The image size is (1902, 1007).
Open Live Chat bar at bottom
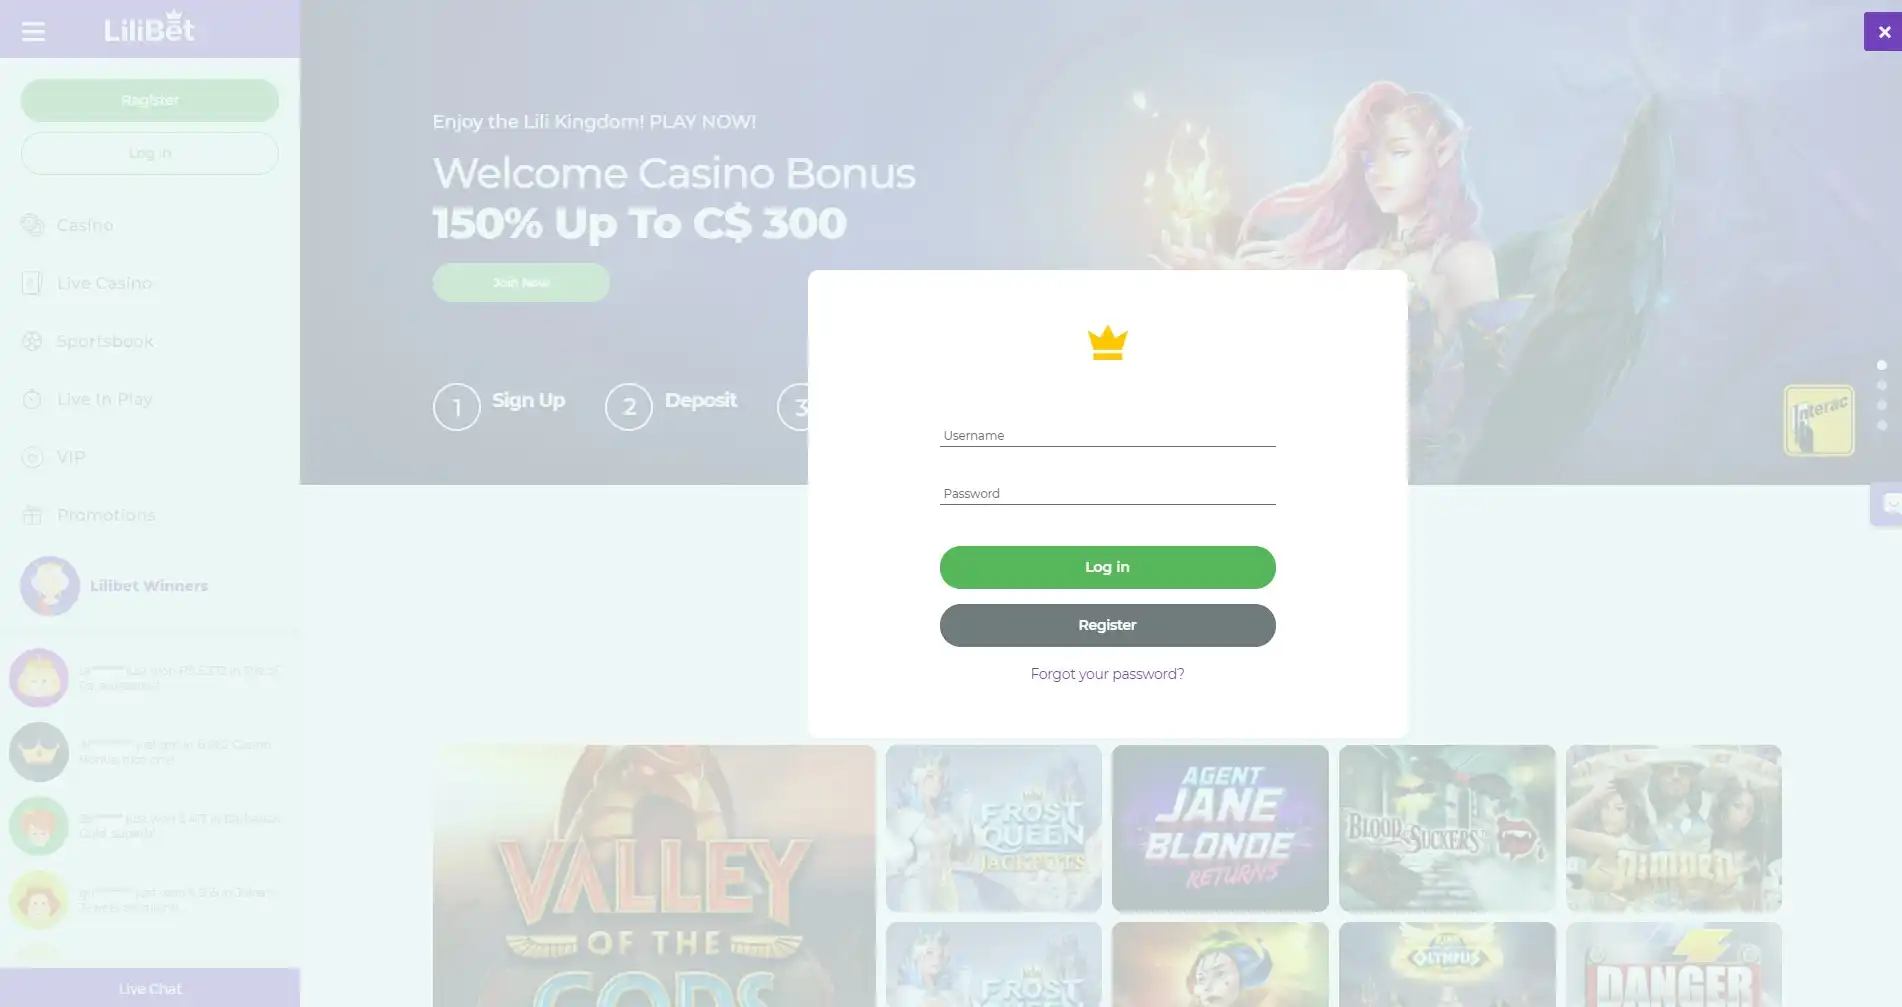(150, 988)
